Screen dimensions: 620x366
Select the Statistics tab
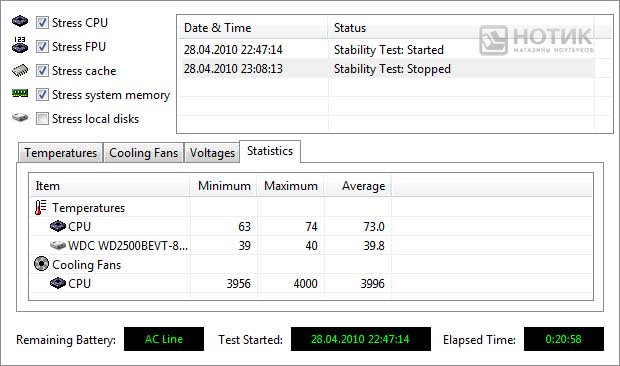click(270, 151)
